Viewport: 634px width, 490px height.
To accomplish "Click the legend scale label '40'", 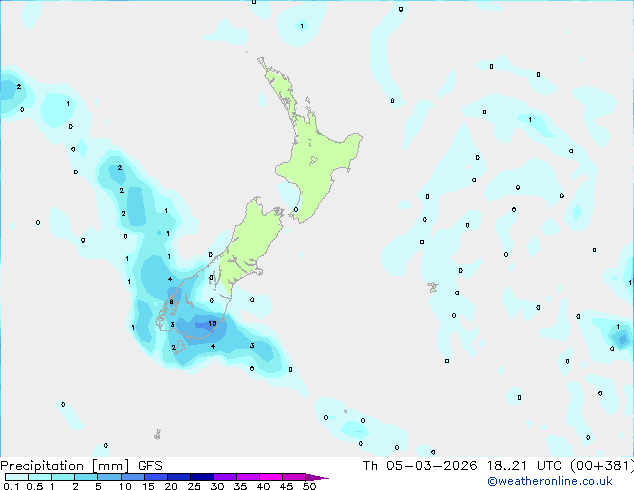I will 263,486.
